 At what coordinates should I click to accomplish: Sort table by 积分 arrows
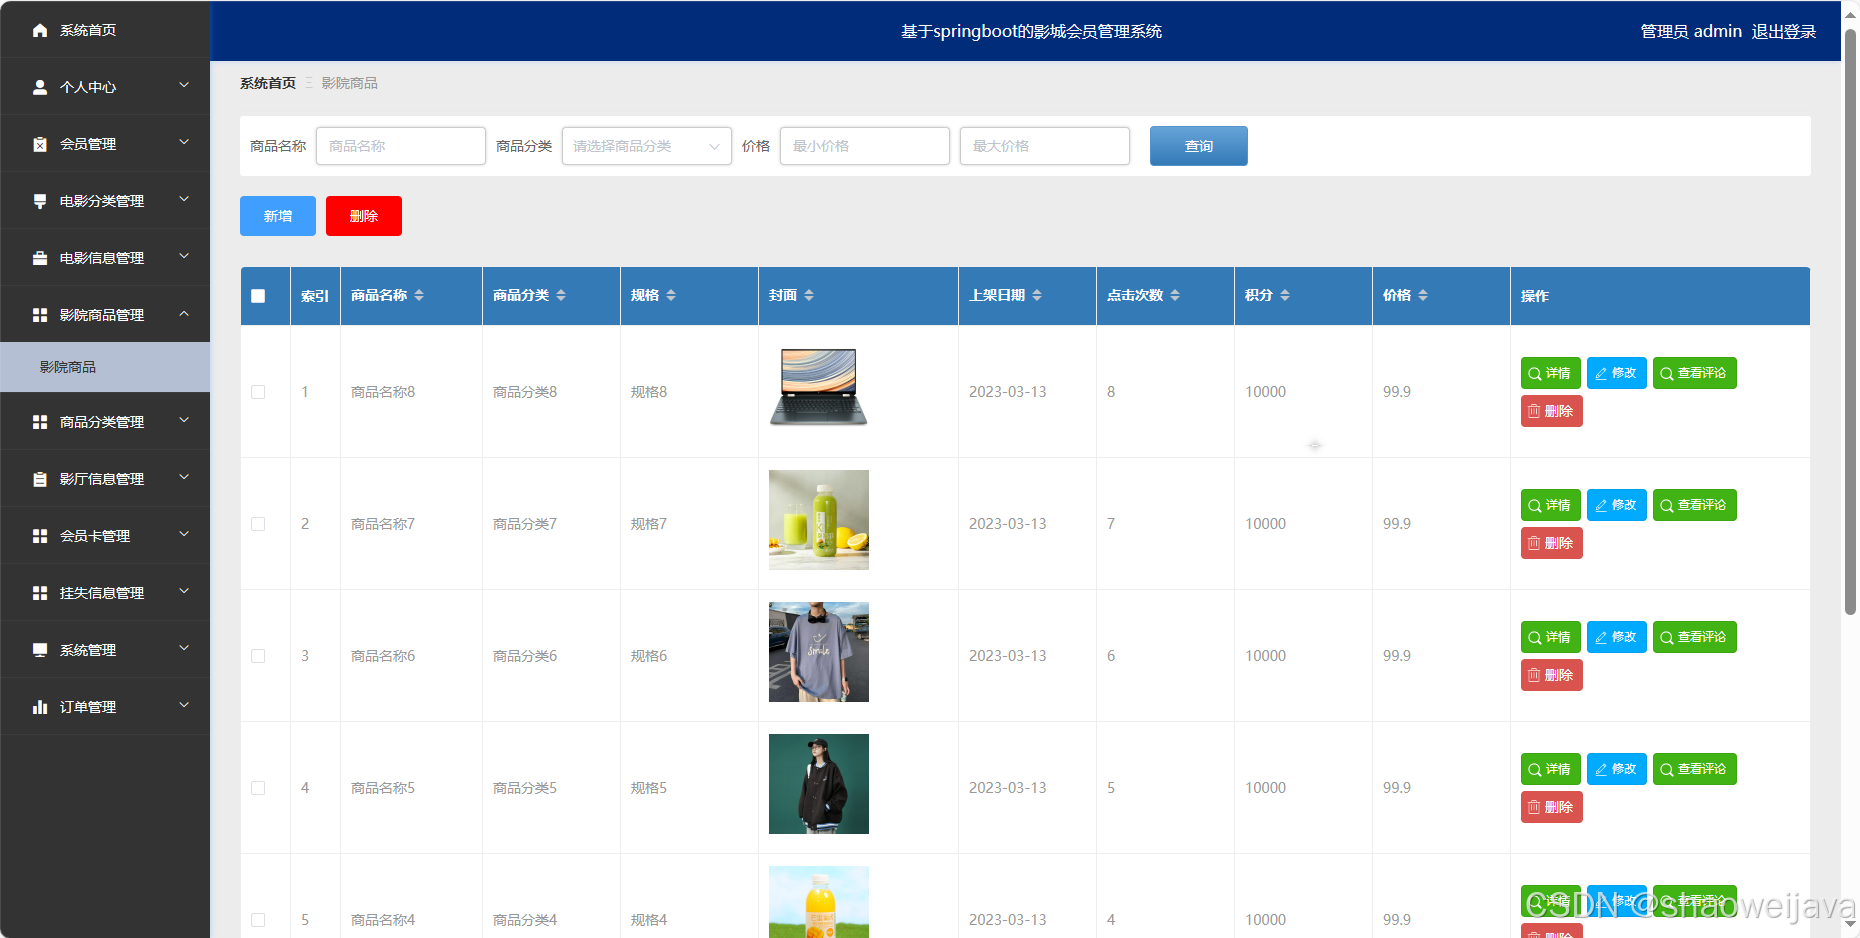(x=1285, y=295)
